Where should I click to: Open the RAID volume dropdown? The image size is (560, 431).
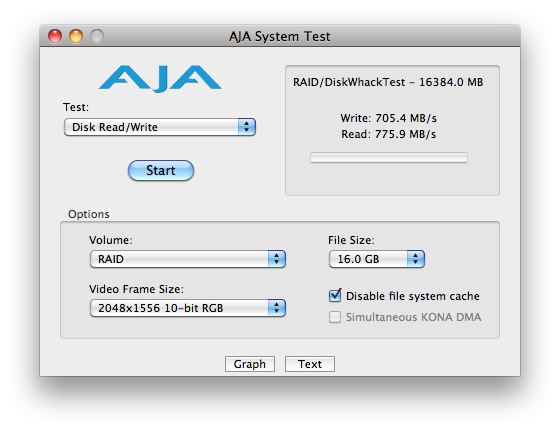point(188,259)
